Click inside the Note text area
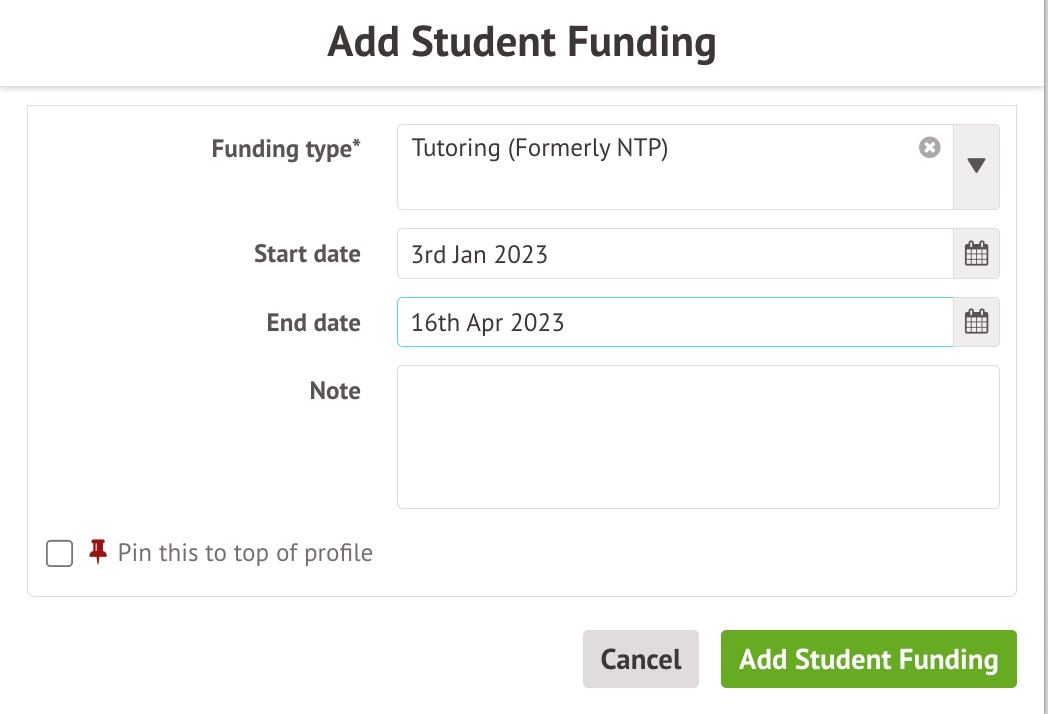 pos(698,437)
